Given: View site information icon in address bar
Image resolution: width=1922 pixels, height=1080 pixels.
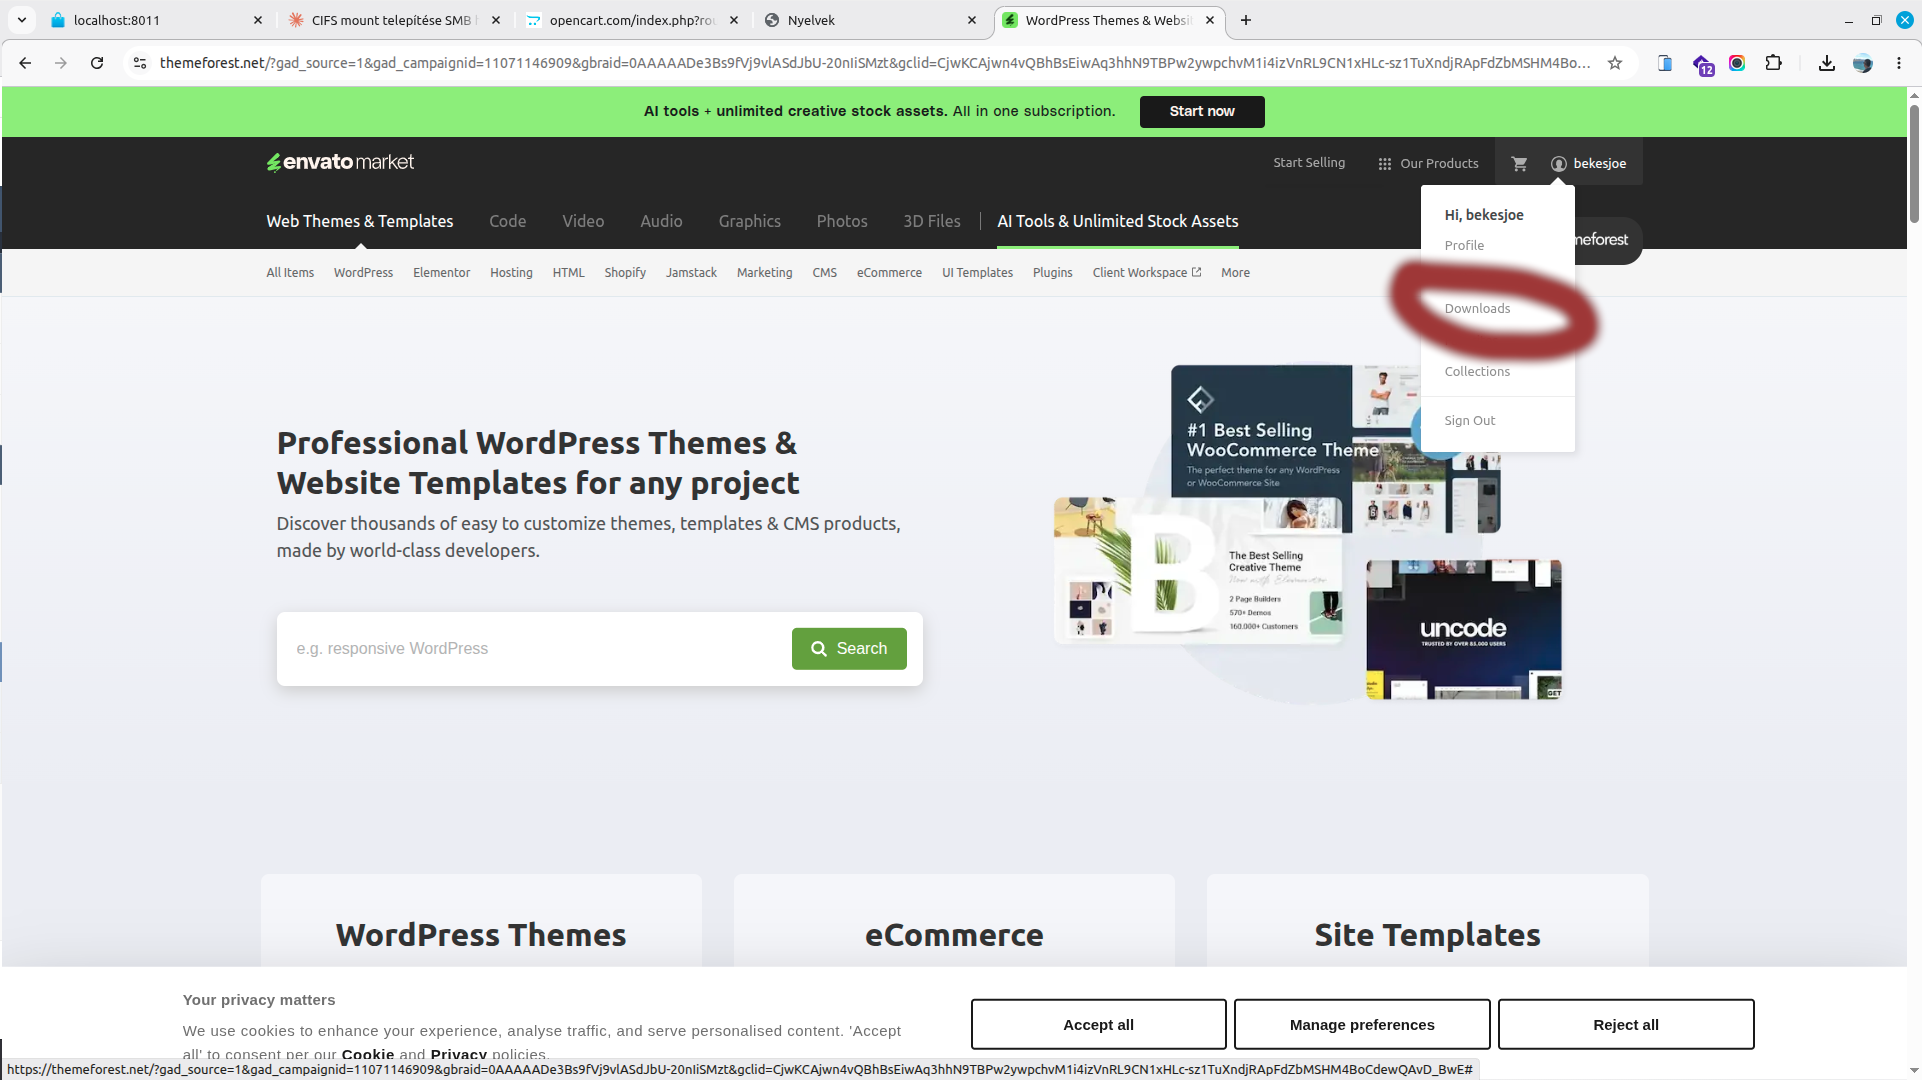Looking at the screenshot, I should pos(140,63).
